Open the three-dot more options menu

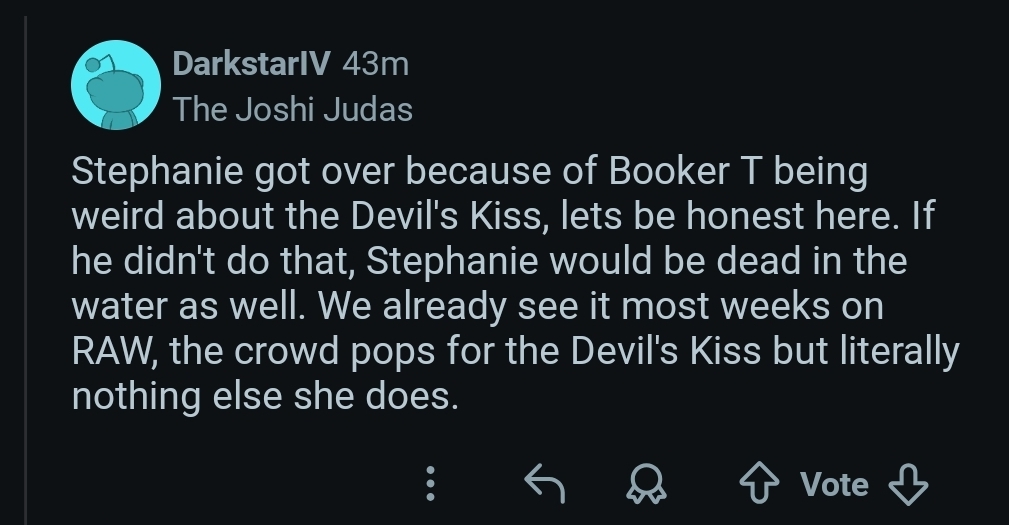pyautogui.click(x=430, y=483)
